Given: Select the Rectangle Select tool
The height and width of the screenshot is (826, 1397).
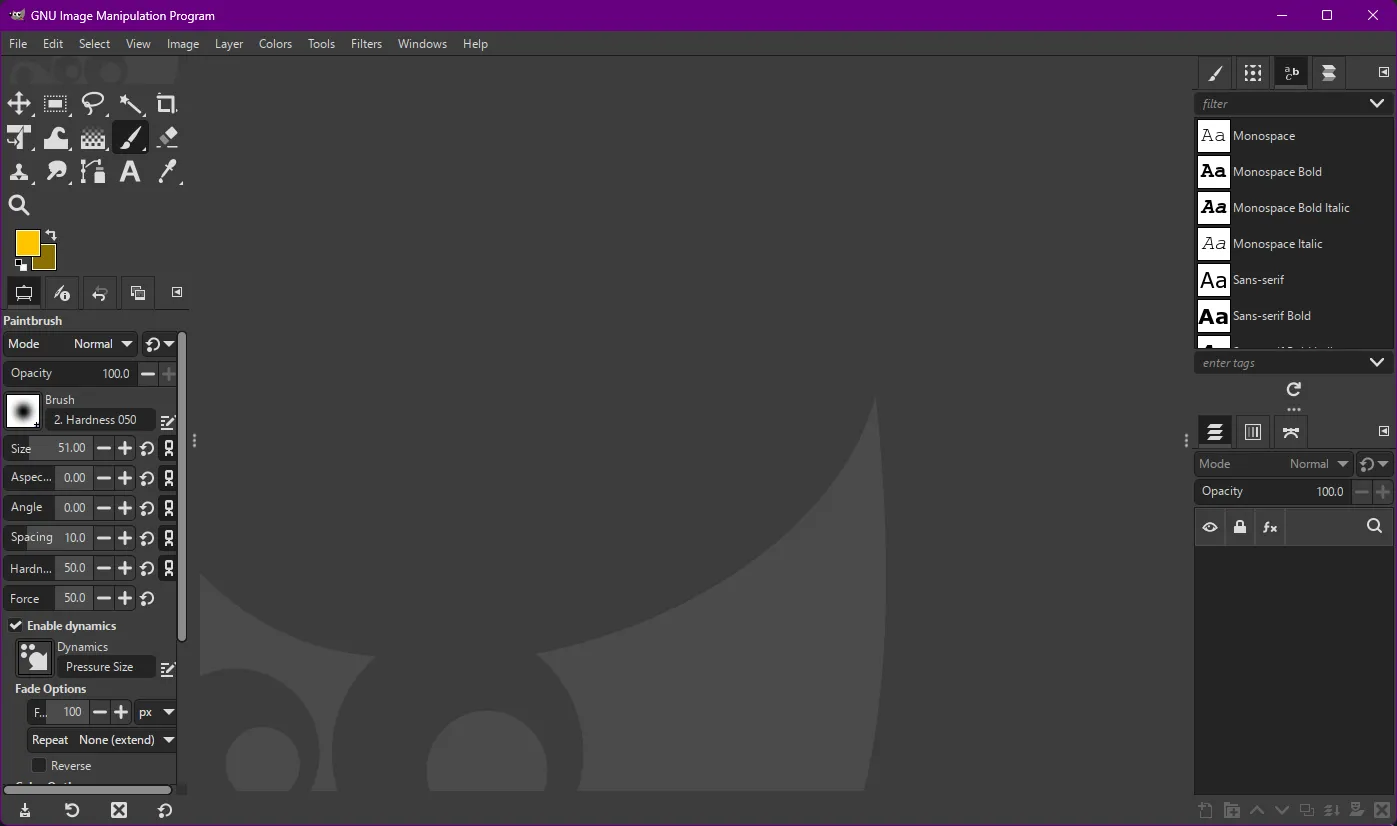Looking at the screenshot, I should 56,104.
